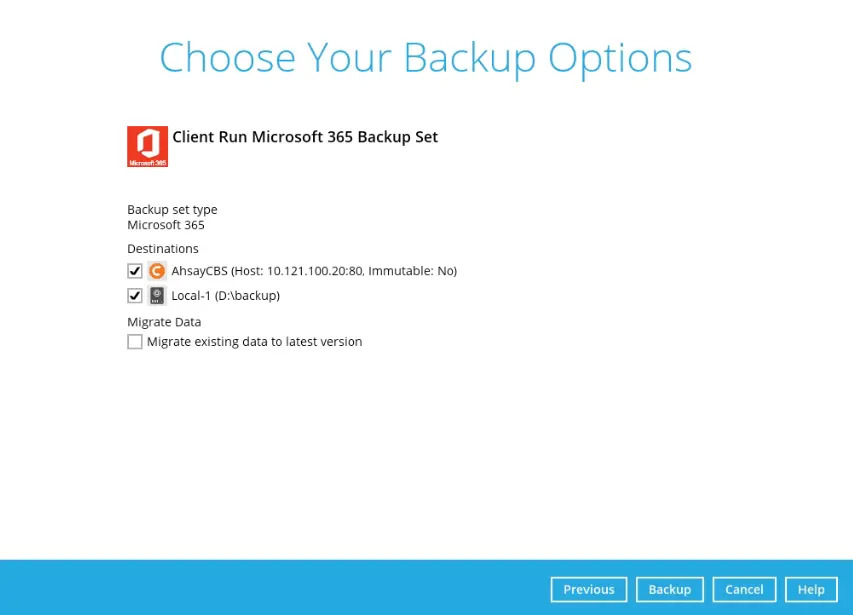Screen dimensions: 853x615
Task: Uncheck the Local-1 destination checkbox
Action: click(135, 295)
